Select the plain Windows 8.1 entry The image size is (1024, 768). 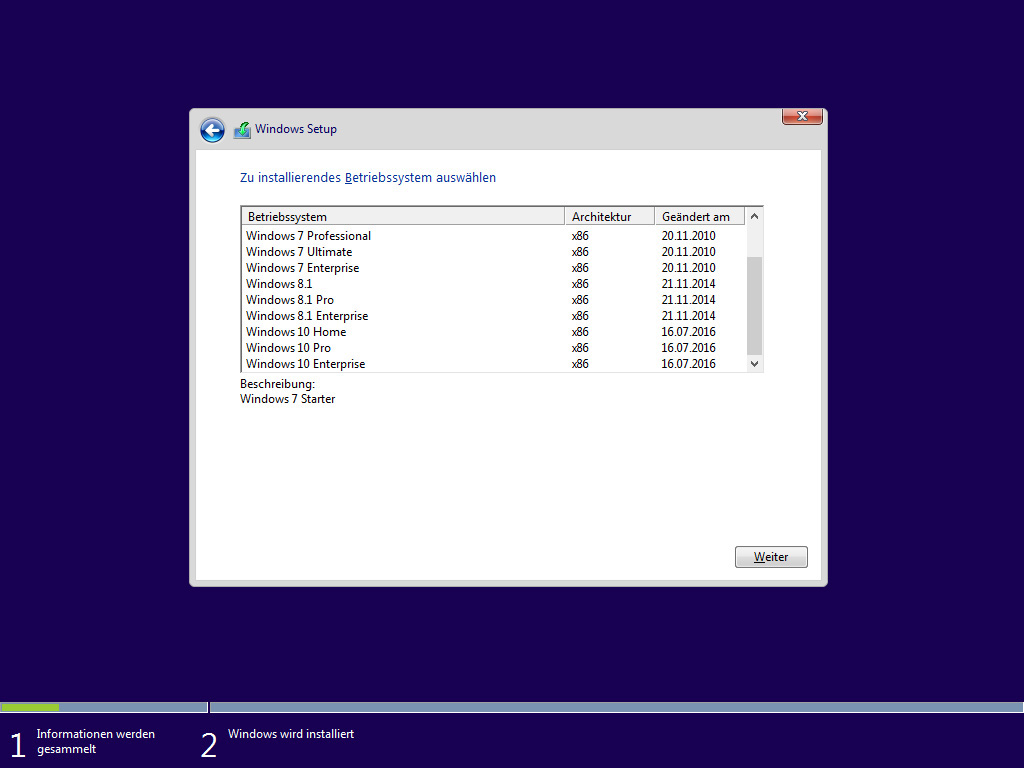[x=493, y=284]
